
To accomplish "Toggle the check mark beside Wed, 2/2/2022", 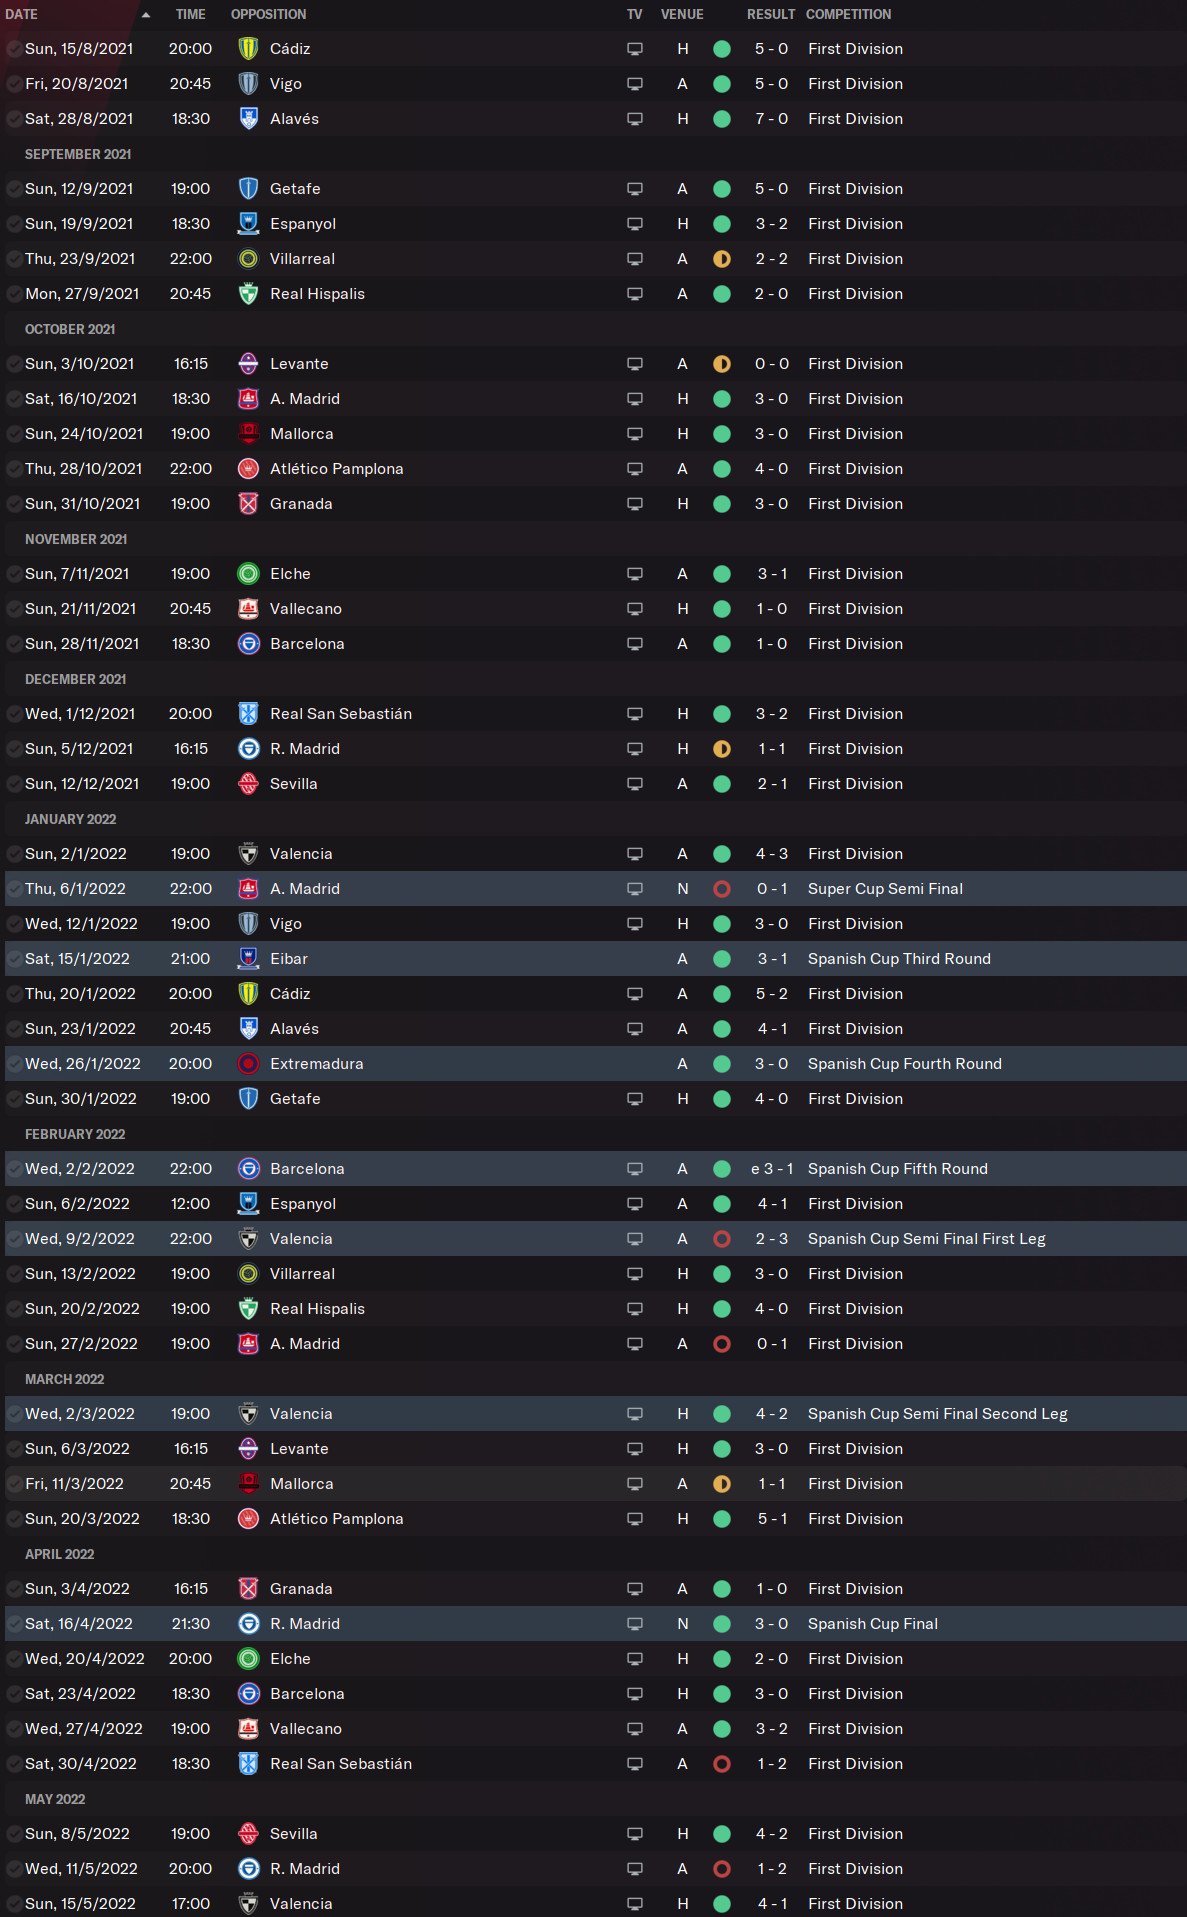I will 14,1169.
